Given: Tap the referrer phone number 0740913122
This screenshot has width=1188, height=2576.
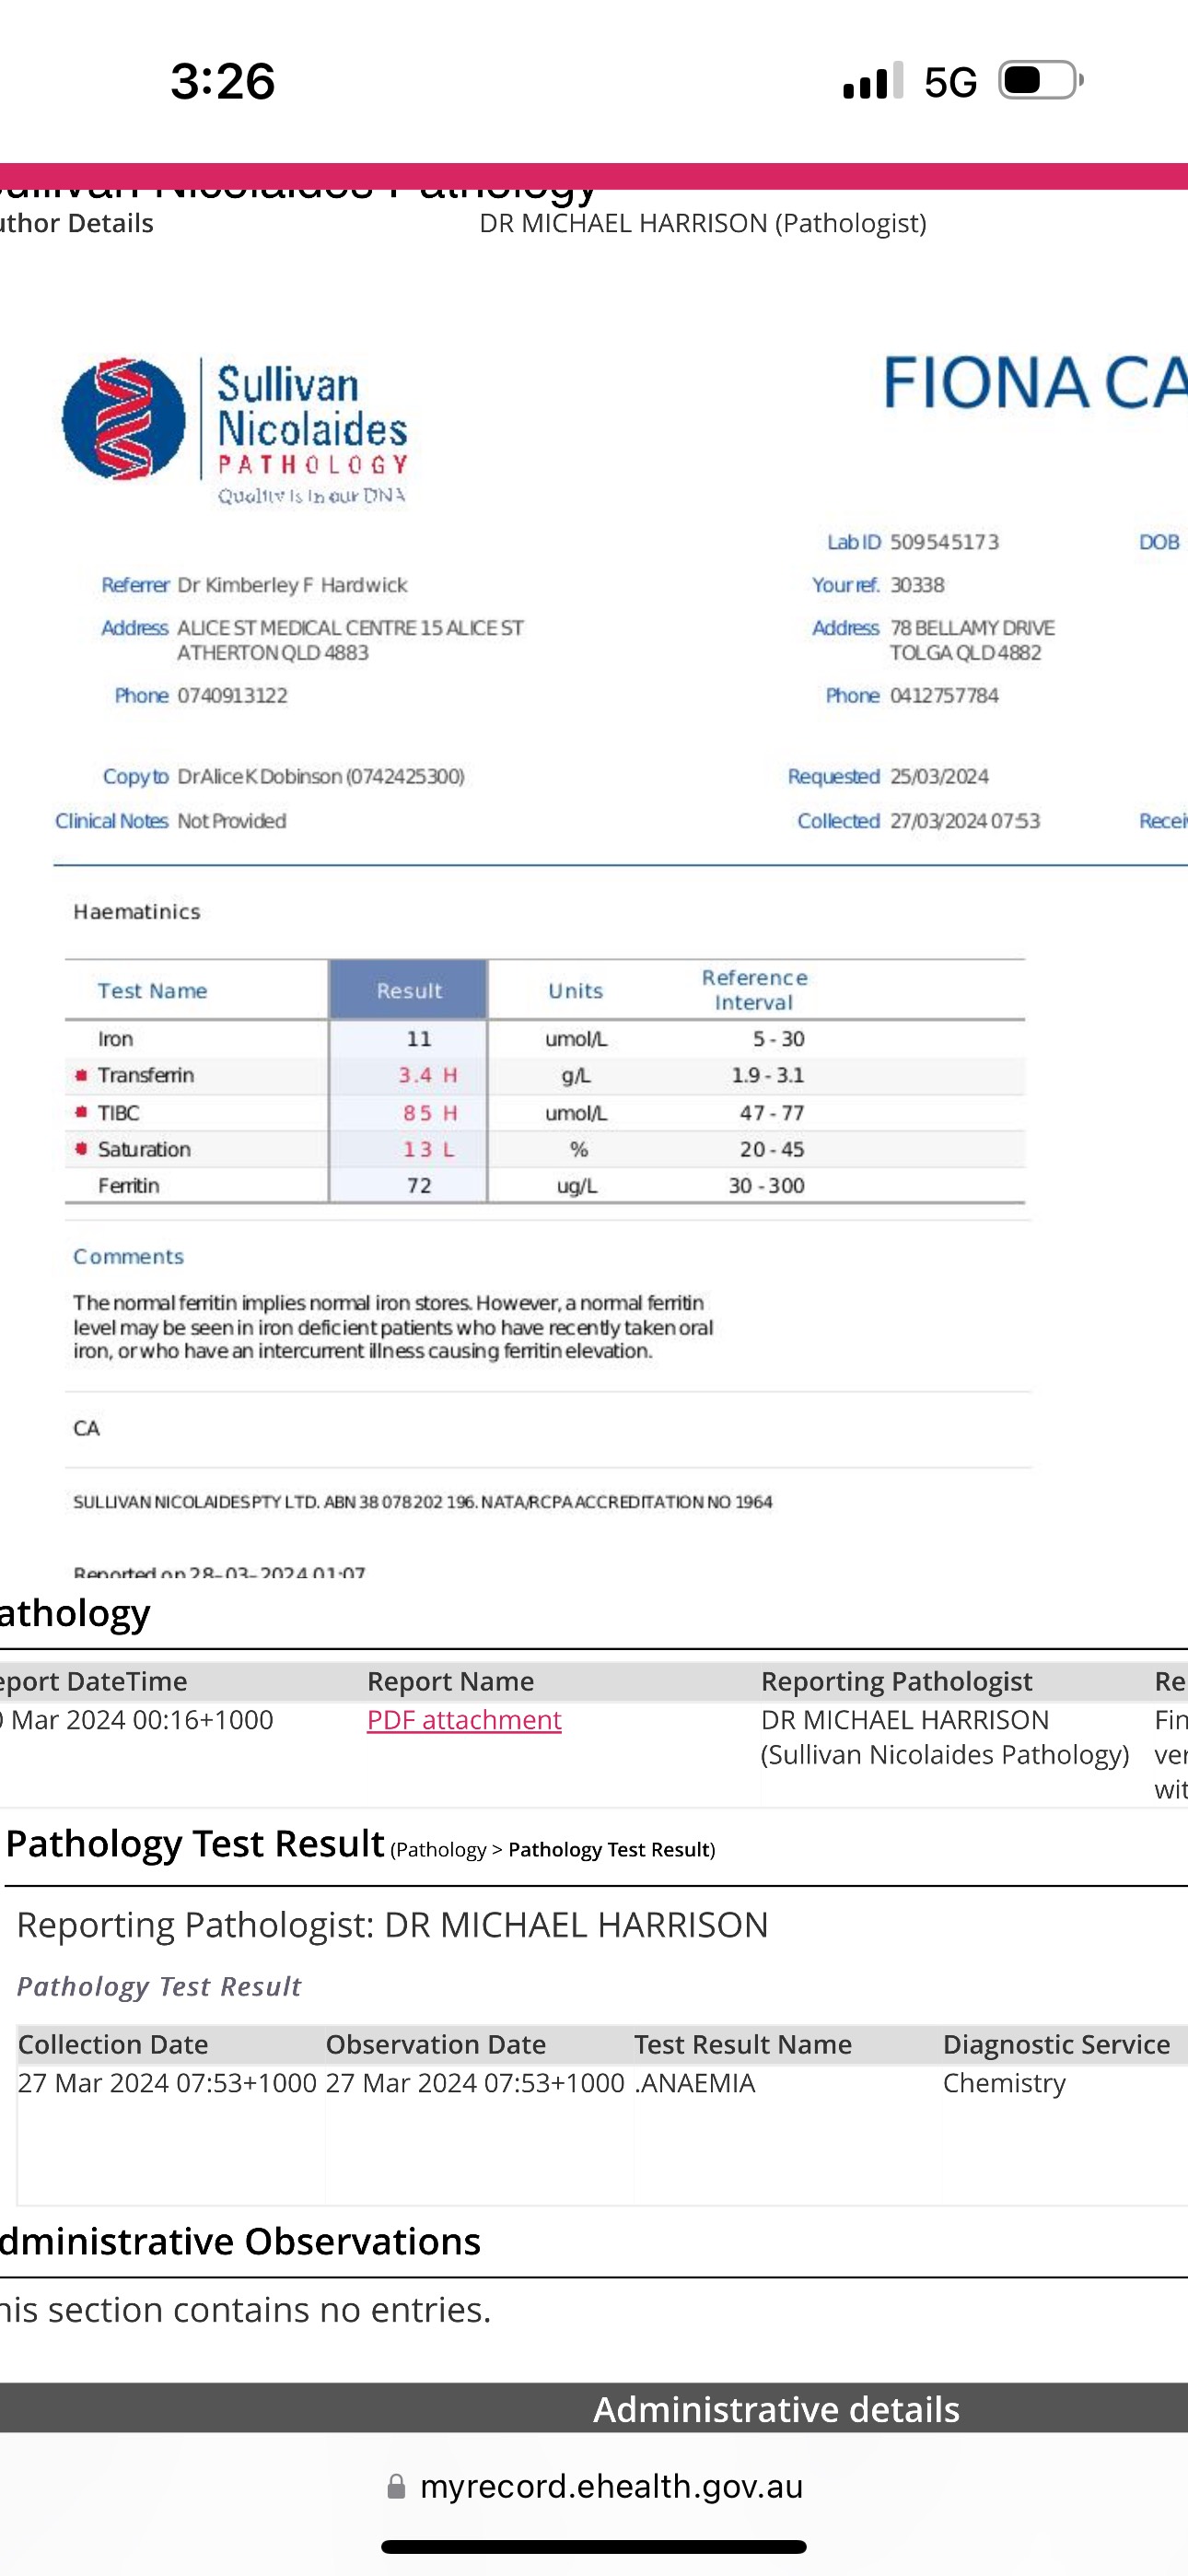Looking at the screenshot, I should pyautogui.click(x=232, y=696).
